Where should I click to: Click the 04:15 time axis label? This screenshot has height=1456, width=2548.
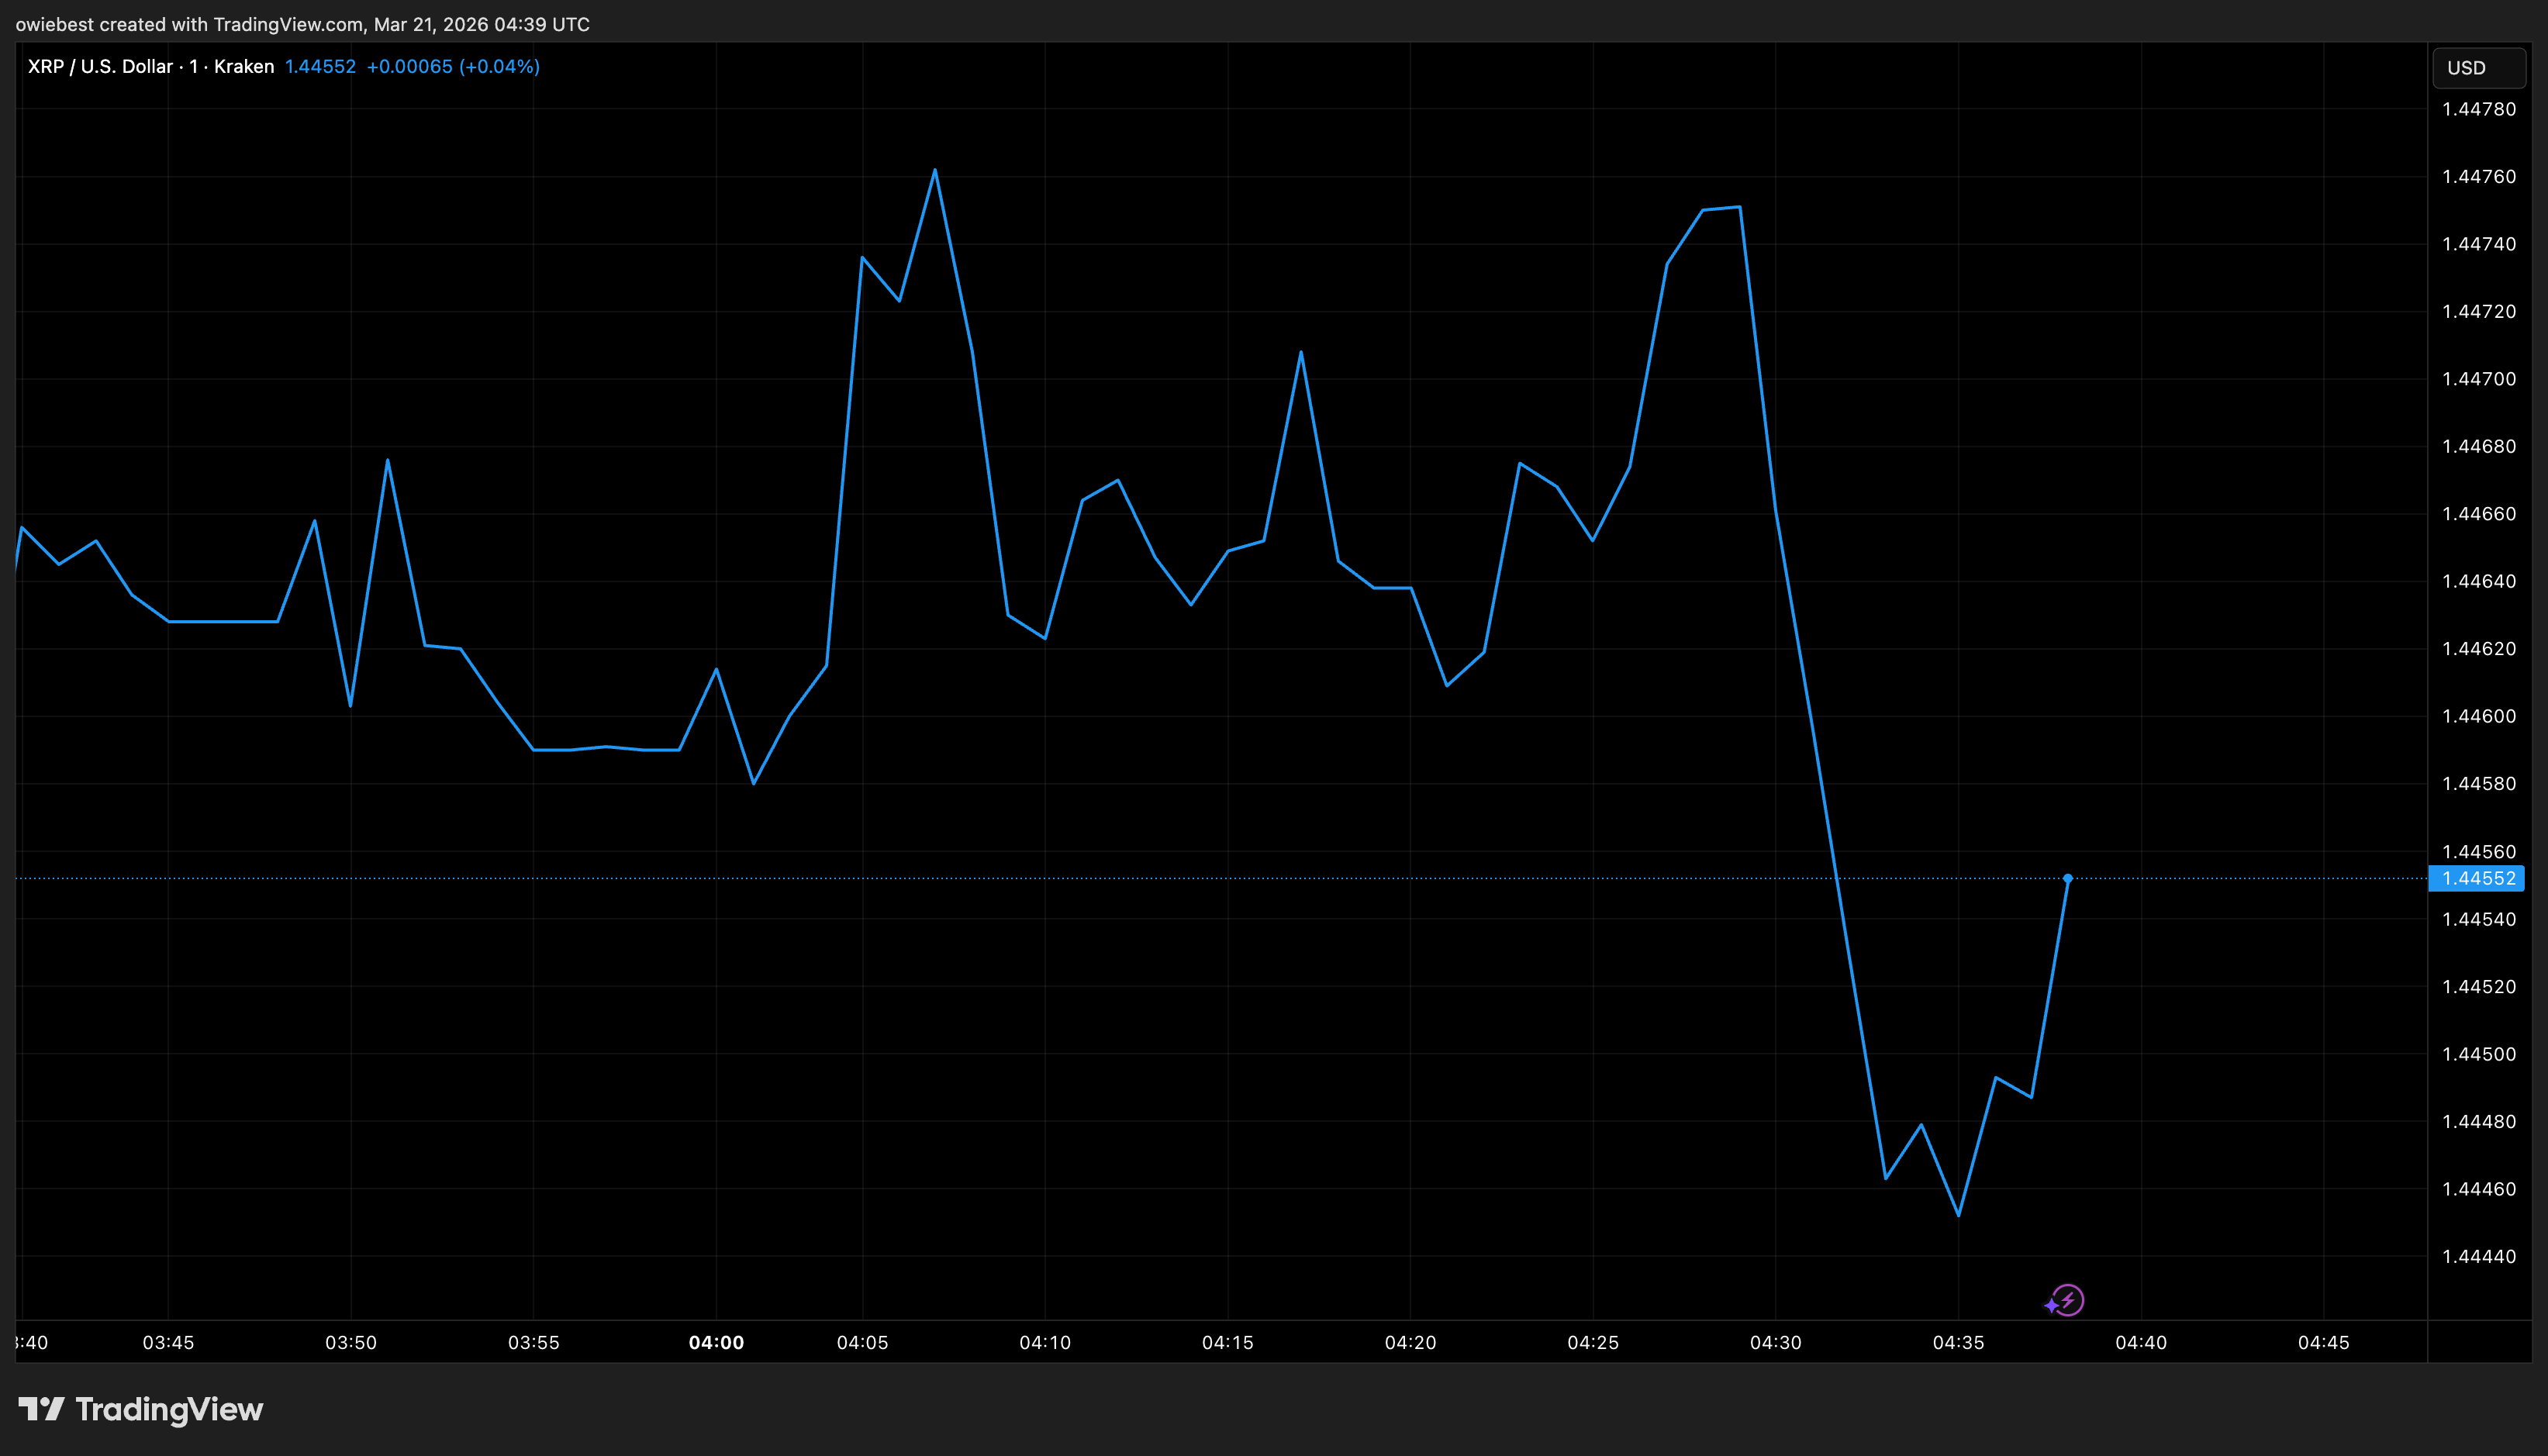coord(1227,1342)
